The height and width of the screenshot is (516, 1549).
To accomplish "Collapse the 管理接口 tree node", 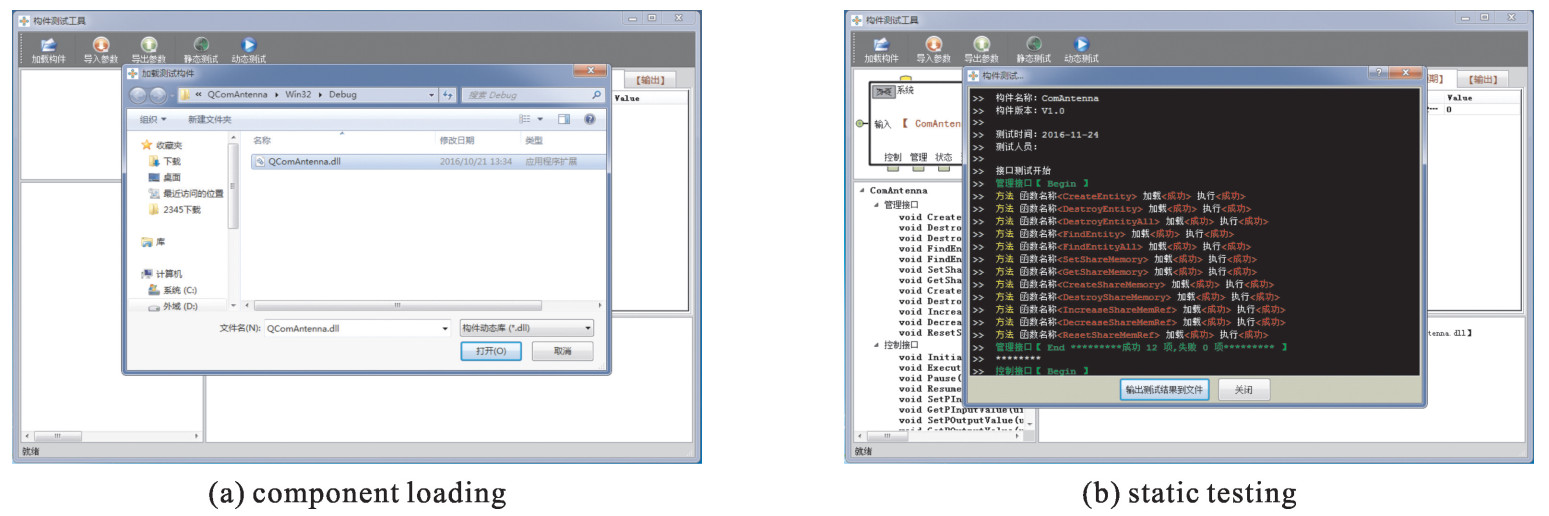I will pyautogui.click(x=877, y=205).
